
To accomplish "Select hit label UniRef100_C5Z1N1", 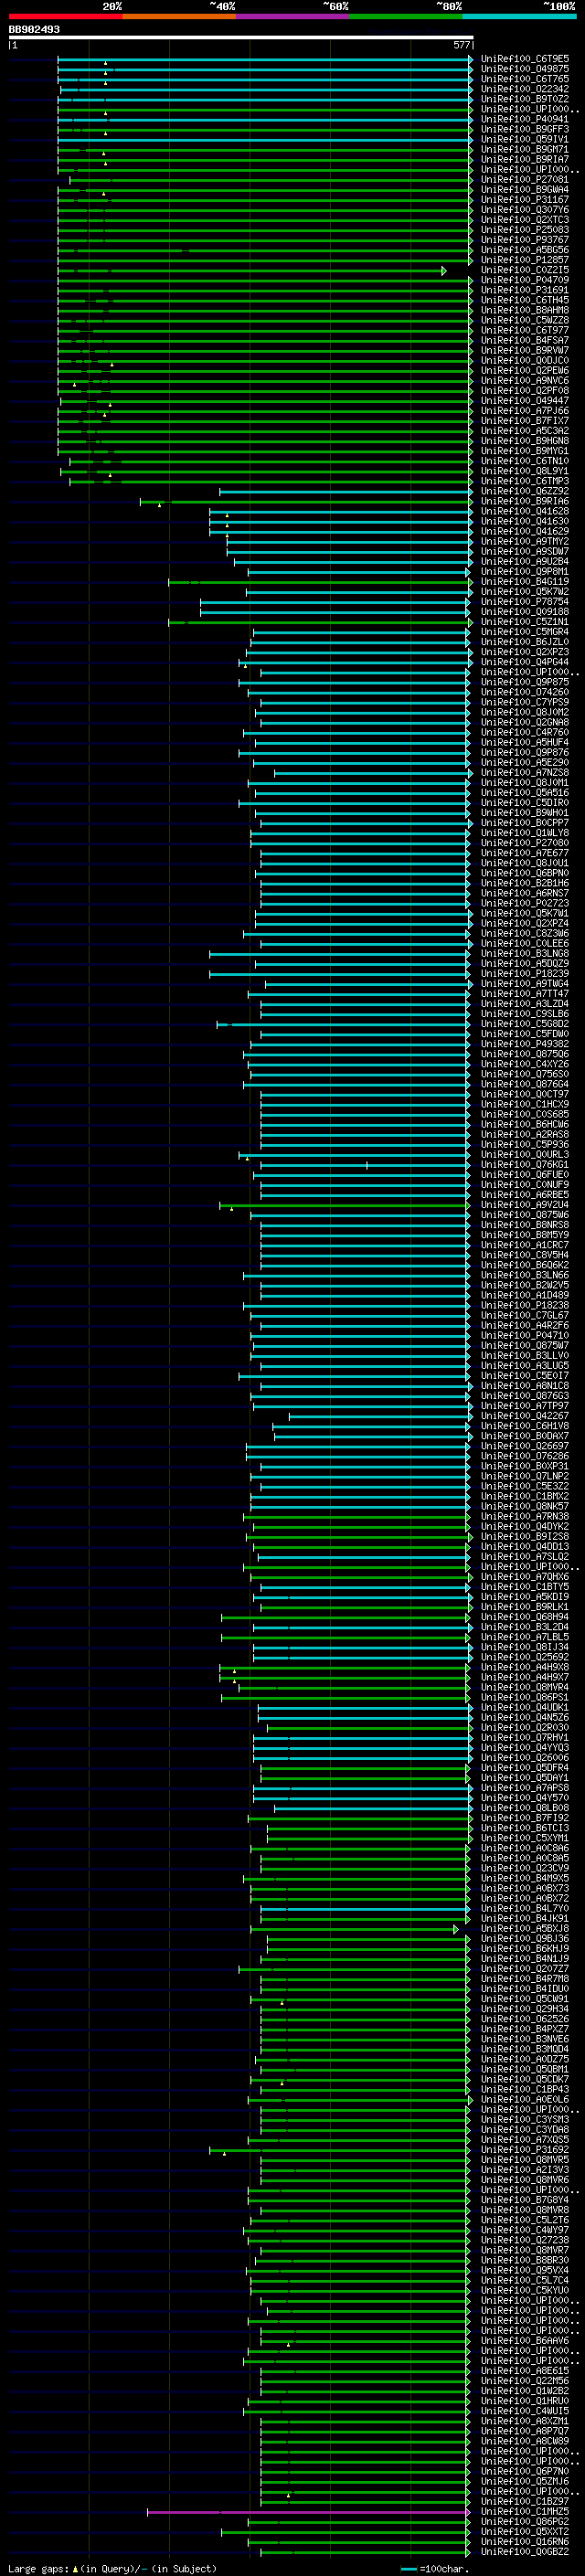I will [525, 622].
